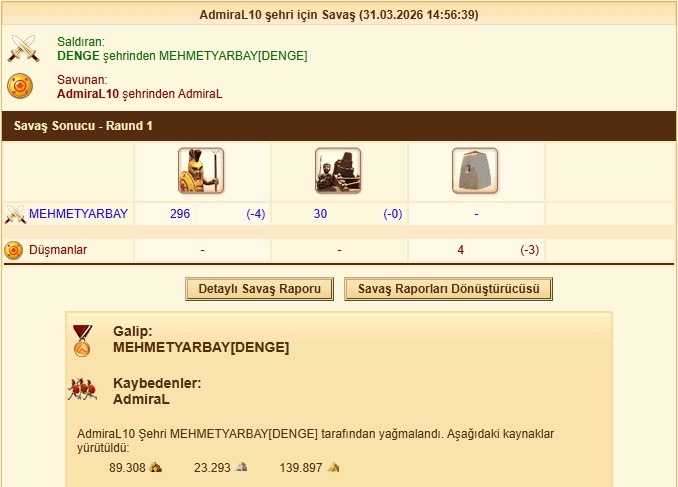The height and width of the screenshot is (487, 678).
Task: Click the hoplite unit icon
Action: coord(201,171)
